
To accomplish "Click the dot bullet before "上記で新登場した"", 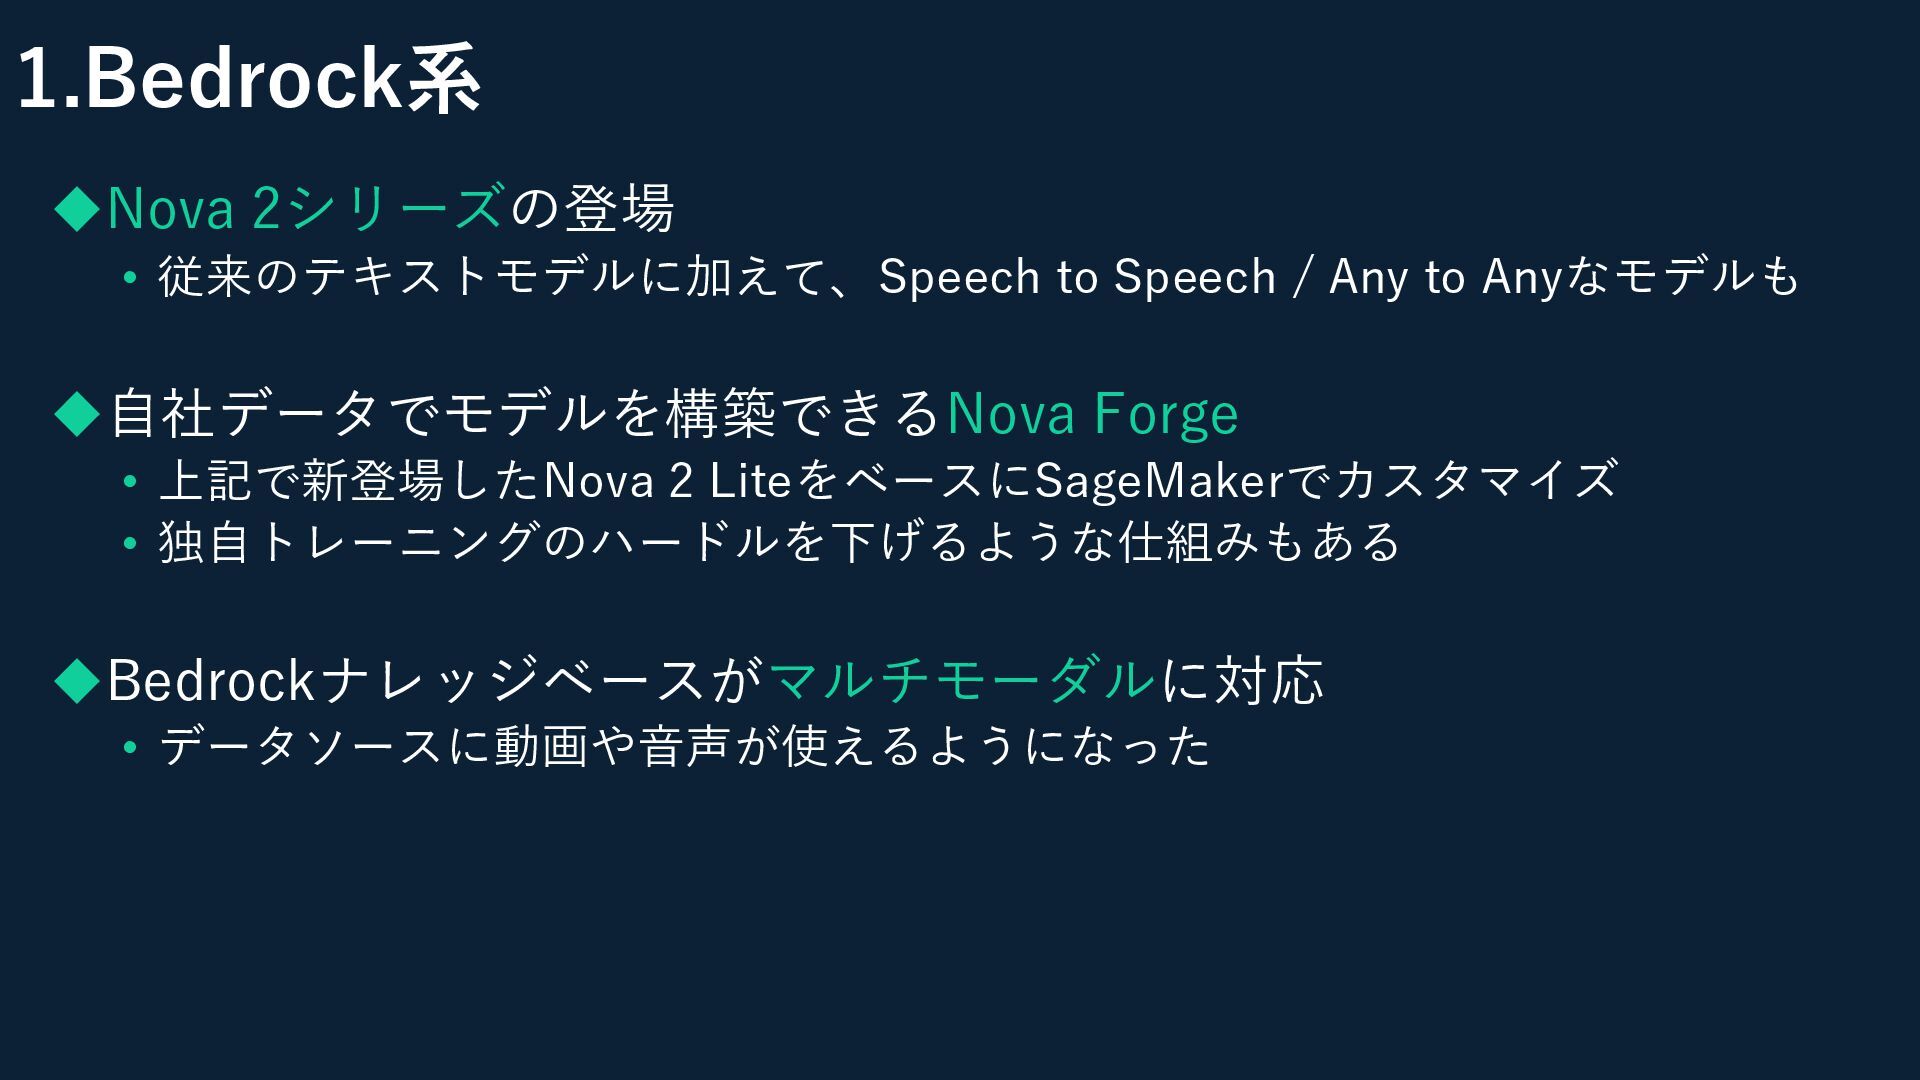I will point(129,482).
